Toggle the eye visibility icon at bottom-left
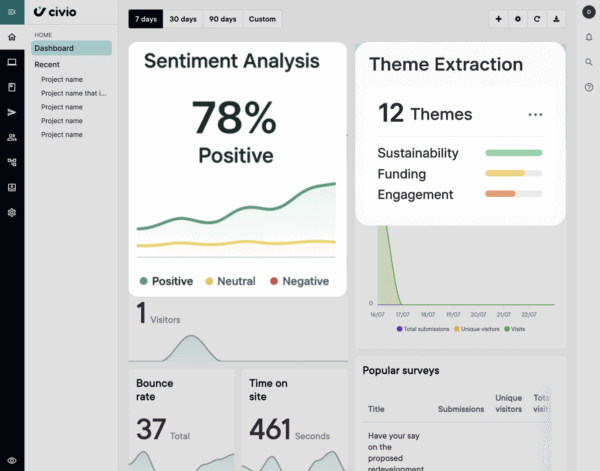The width and height of the screenshot is (600, 471). (x=12, y=459)
